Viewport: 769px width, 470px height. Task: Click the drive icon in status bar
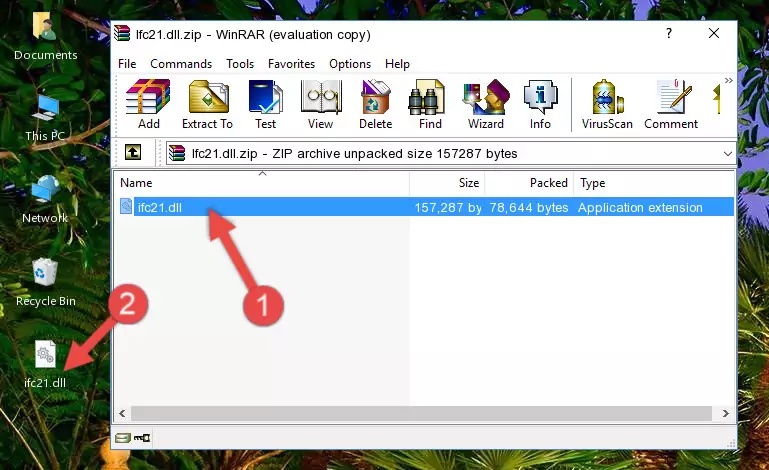coord(123,438)
